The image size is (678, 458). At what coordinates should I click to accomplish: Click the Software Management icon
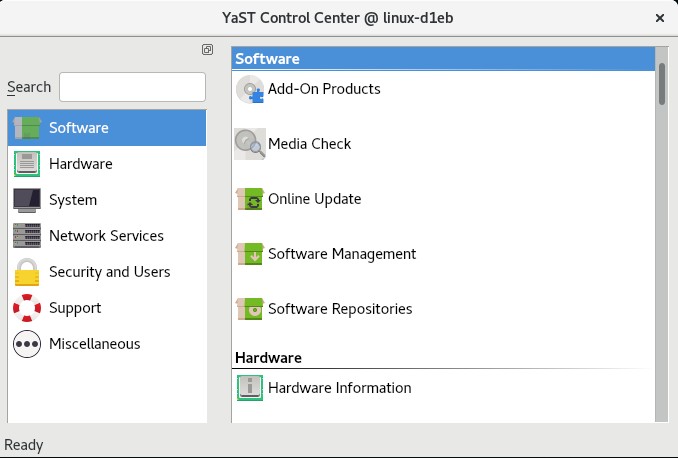pyautogui.click(x=249, y=254)
